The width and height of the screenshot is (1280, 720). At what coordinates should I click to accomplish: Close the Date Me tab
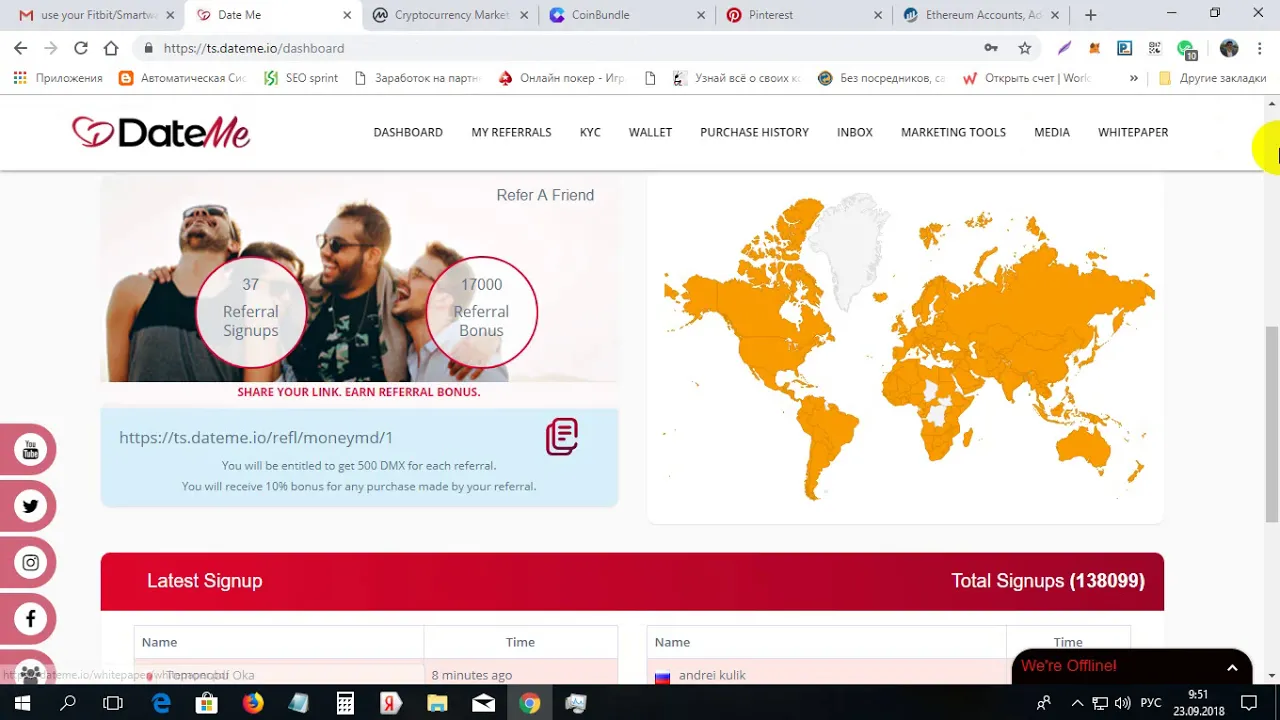point(347,15)
